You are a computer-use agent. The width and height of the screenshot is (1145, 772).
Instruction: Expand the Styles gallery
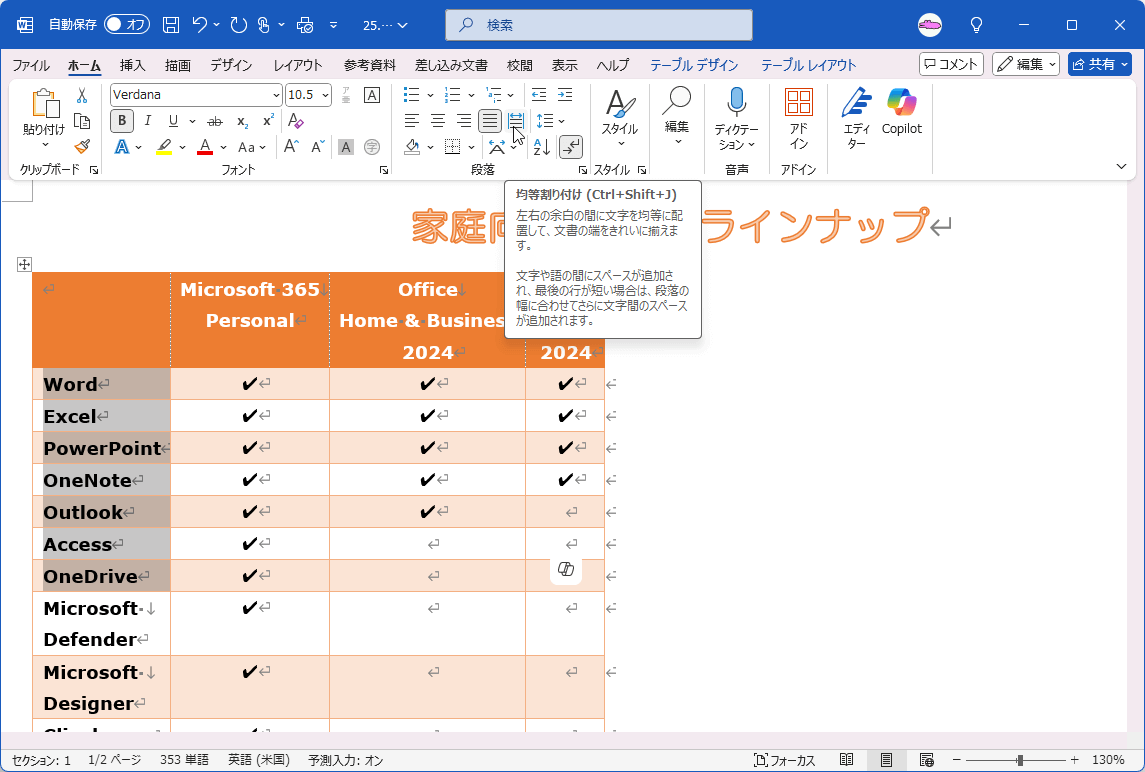(619, 119)
